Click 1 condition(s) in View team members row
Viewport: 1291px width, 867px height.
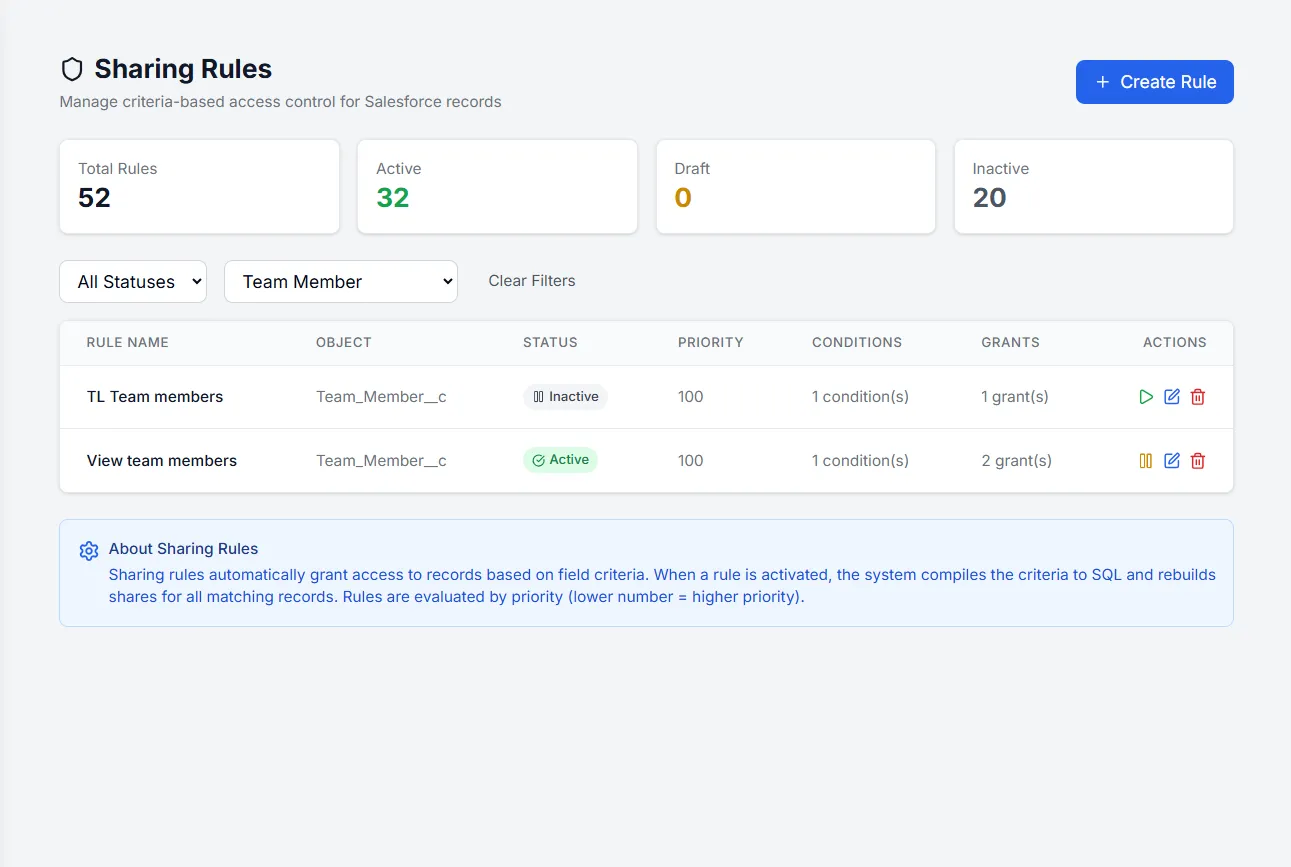click(860, 461)
